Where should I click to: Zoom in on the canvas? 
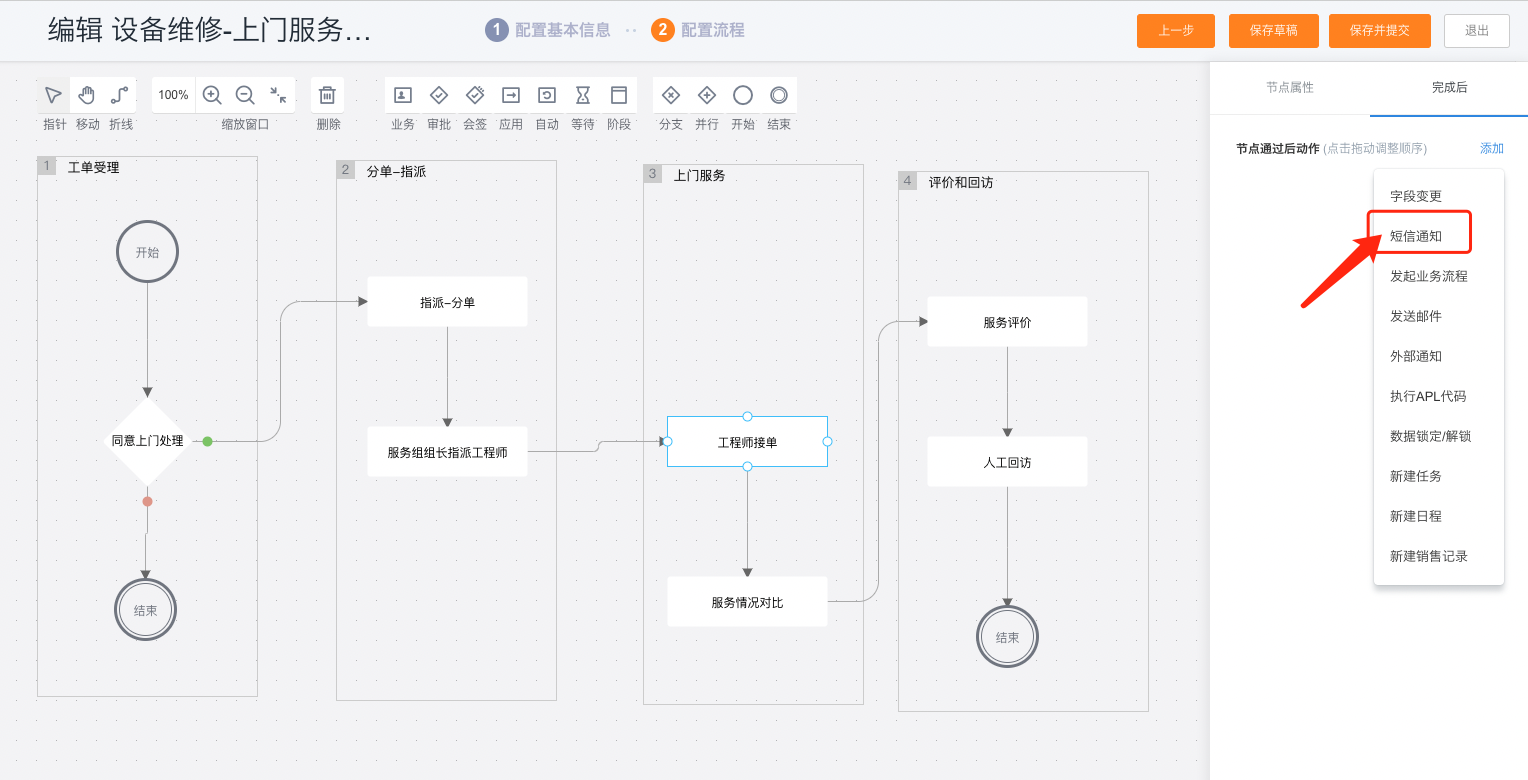(212, 95)
